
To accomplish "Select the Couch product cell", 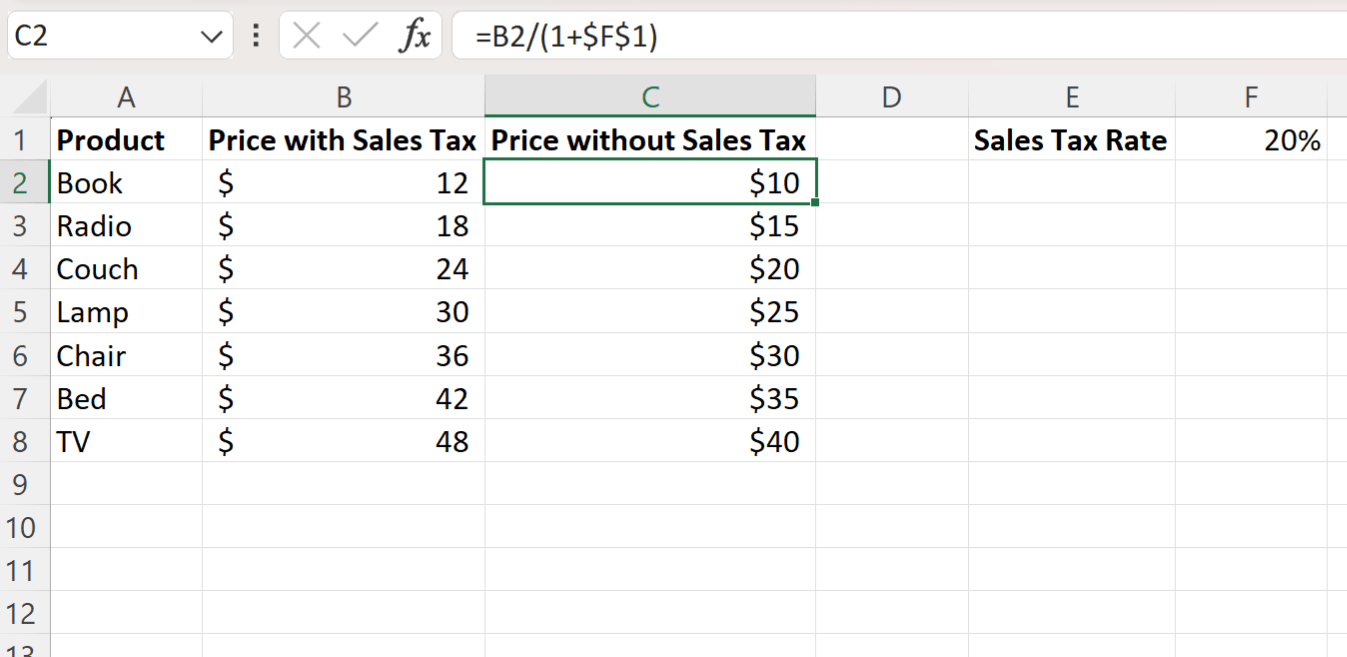I will 126,269.
